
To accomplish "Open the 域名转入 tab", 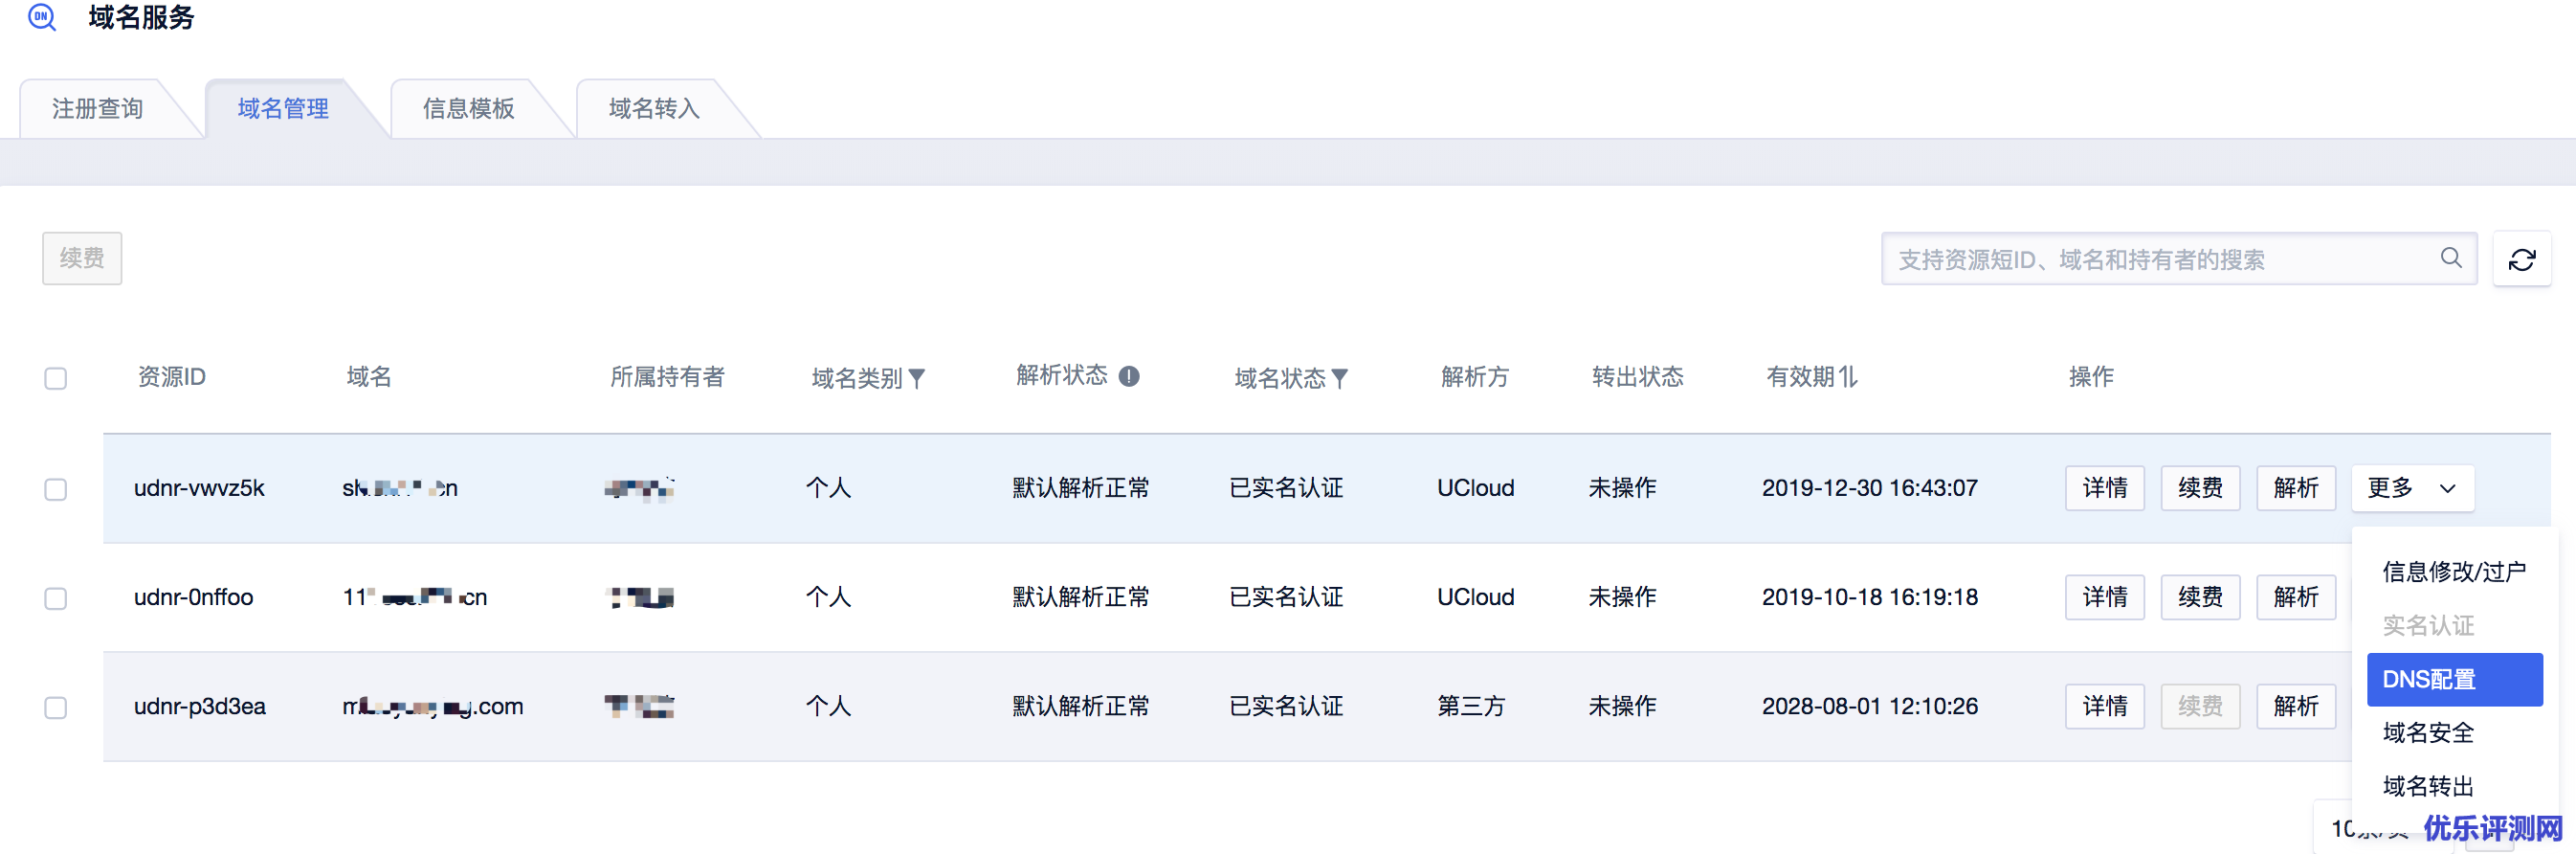I will (x=654, y=108).
